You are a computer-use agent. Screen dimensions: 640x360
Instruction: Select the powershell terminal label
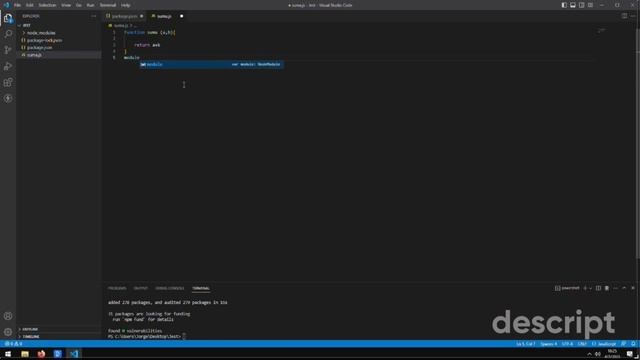[x=567, y=288]
